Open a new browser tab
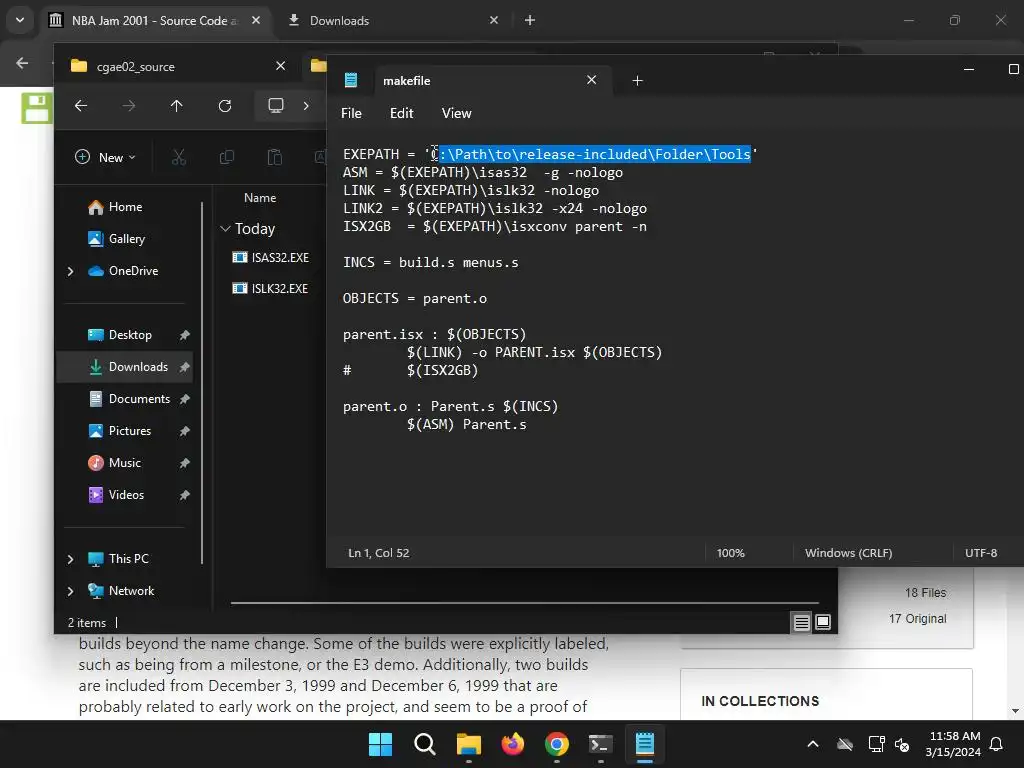Image resolution: width=1024 pixels, height=768 pixels. [x=530, y=20]
